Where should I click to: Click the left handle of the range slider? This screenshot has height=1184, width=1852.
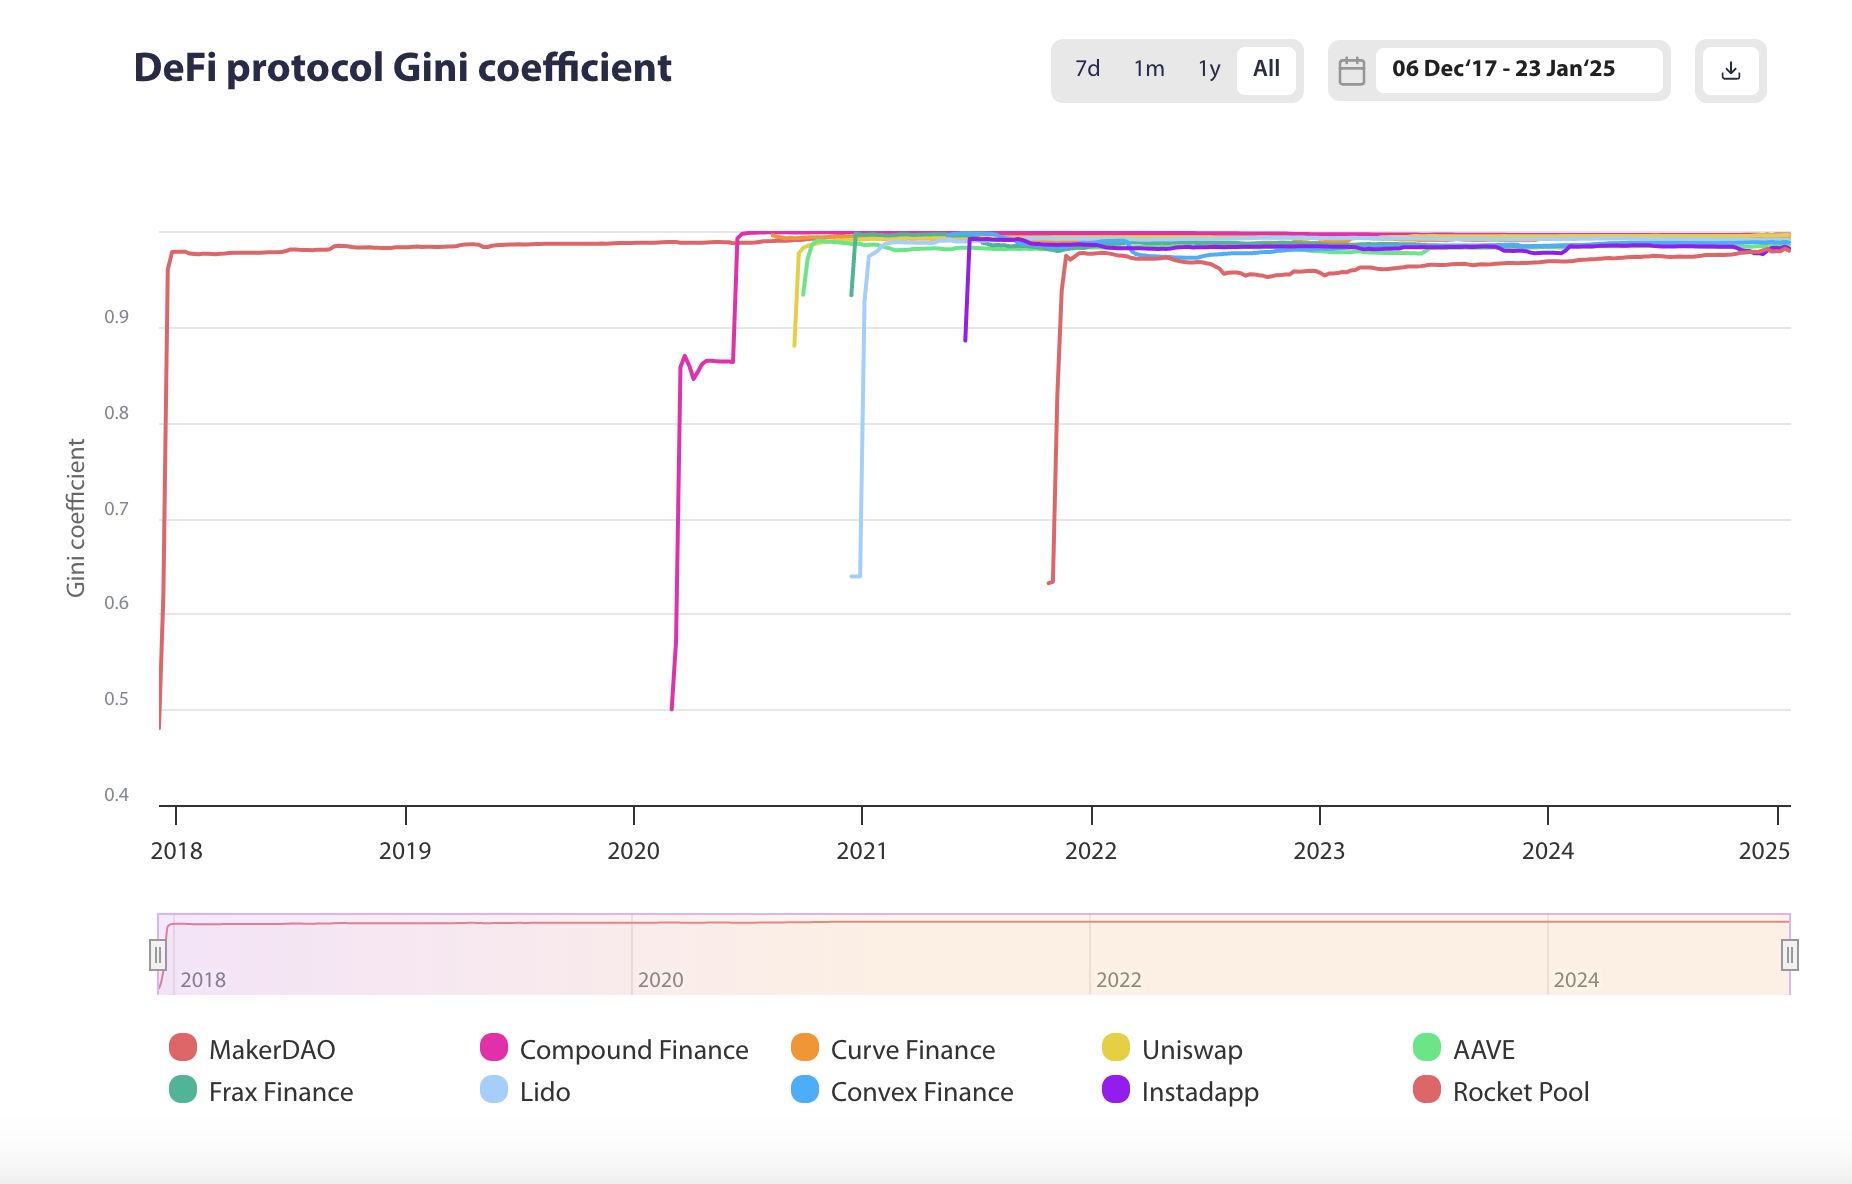pyautogui.click(x=158, y=956)
